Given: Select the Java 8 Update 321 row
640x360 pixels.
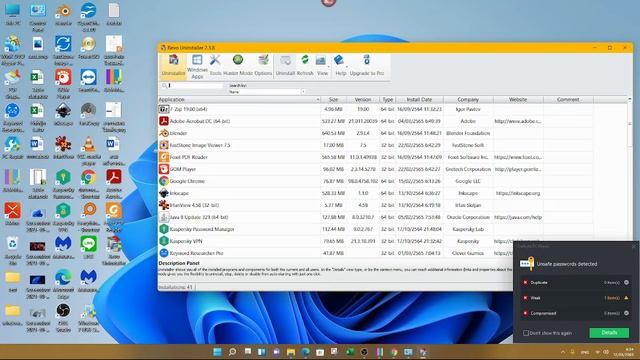Looking at the screenshot, I should coord(376,217).
